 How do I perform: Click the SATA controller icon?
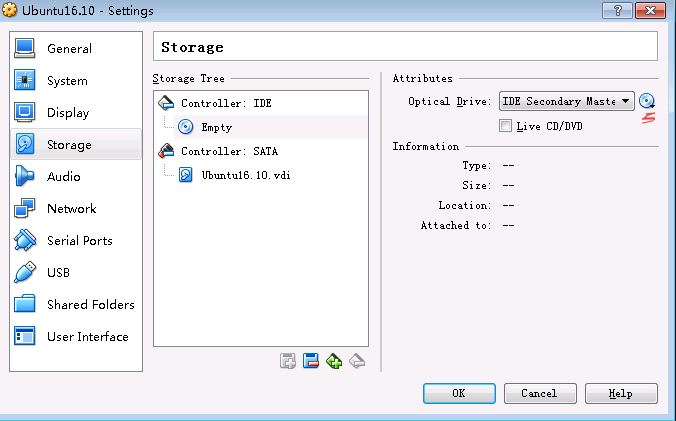[166, 151]
